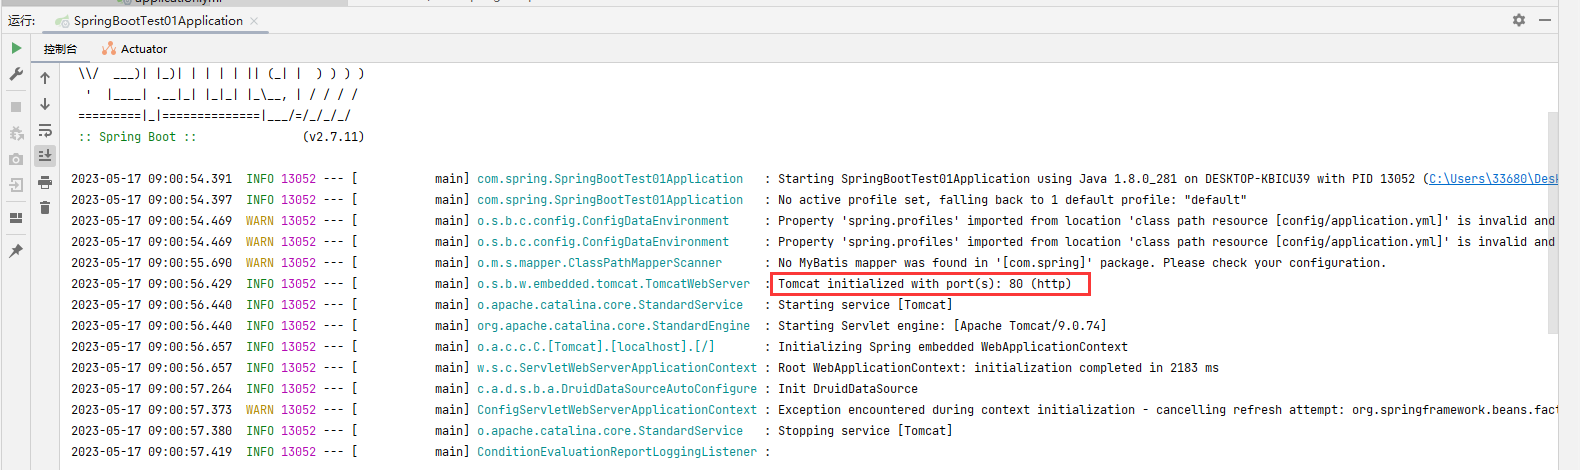Switch to the Actuator tab

(135, 48)
